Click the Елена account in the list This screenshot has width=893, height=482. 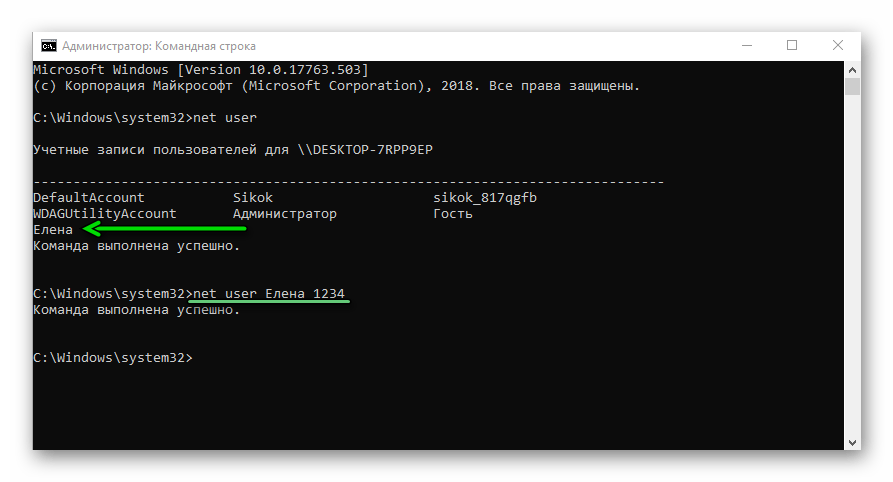[x=53, y=230]
